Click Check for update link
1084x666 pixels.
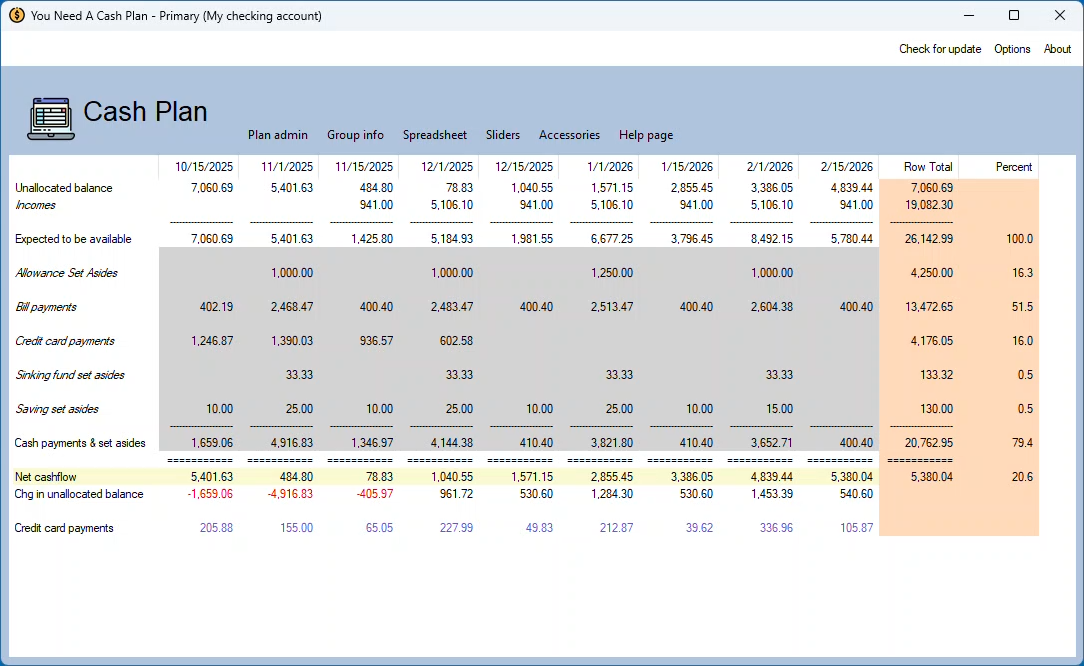[939, 49]
